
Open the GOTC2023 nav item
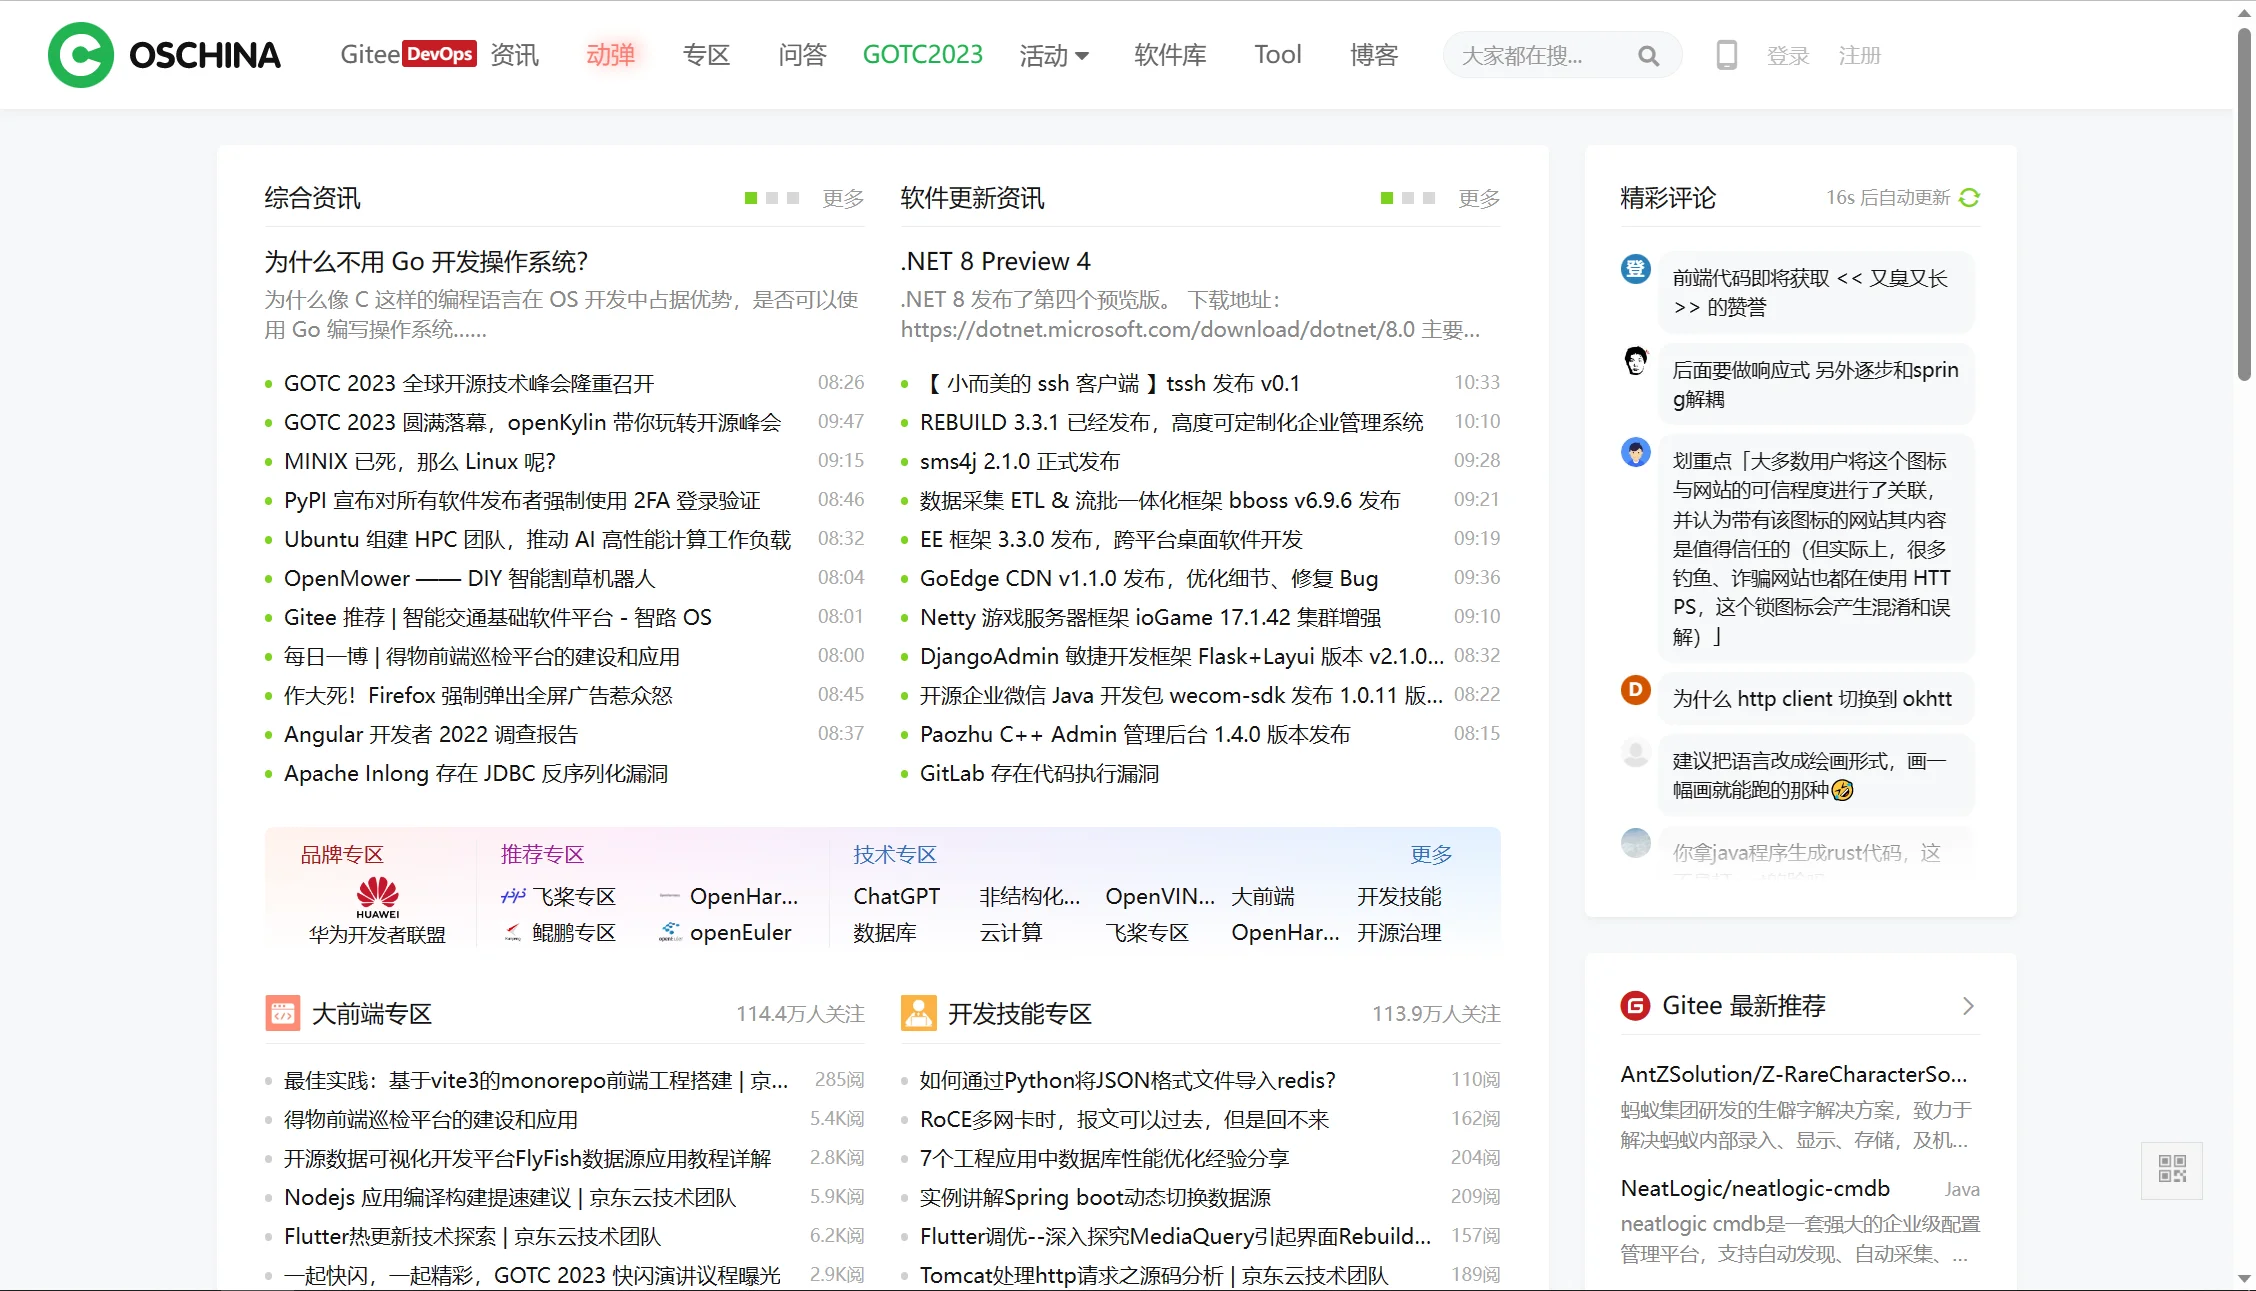(x=923, y=55)
